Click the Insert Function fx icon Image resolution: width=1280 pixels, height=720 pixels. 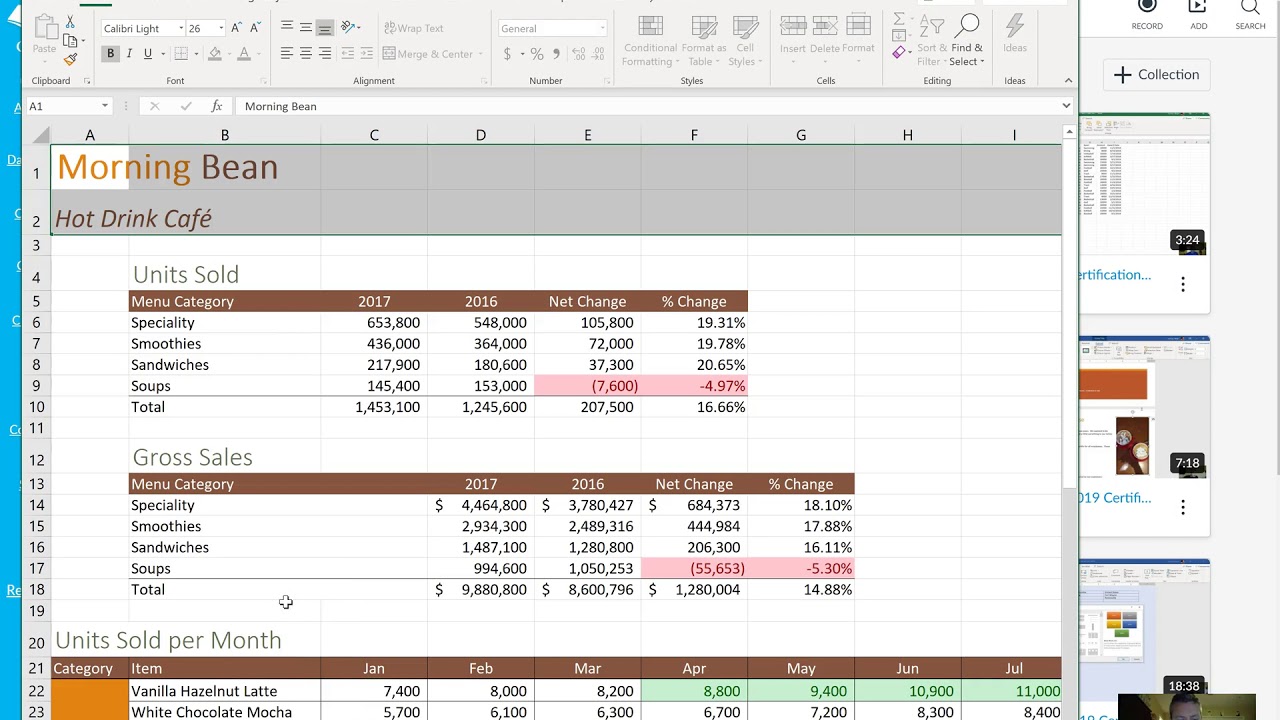(x=216, y=106)
